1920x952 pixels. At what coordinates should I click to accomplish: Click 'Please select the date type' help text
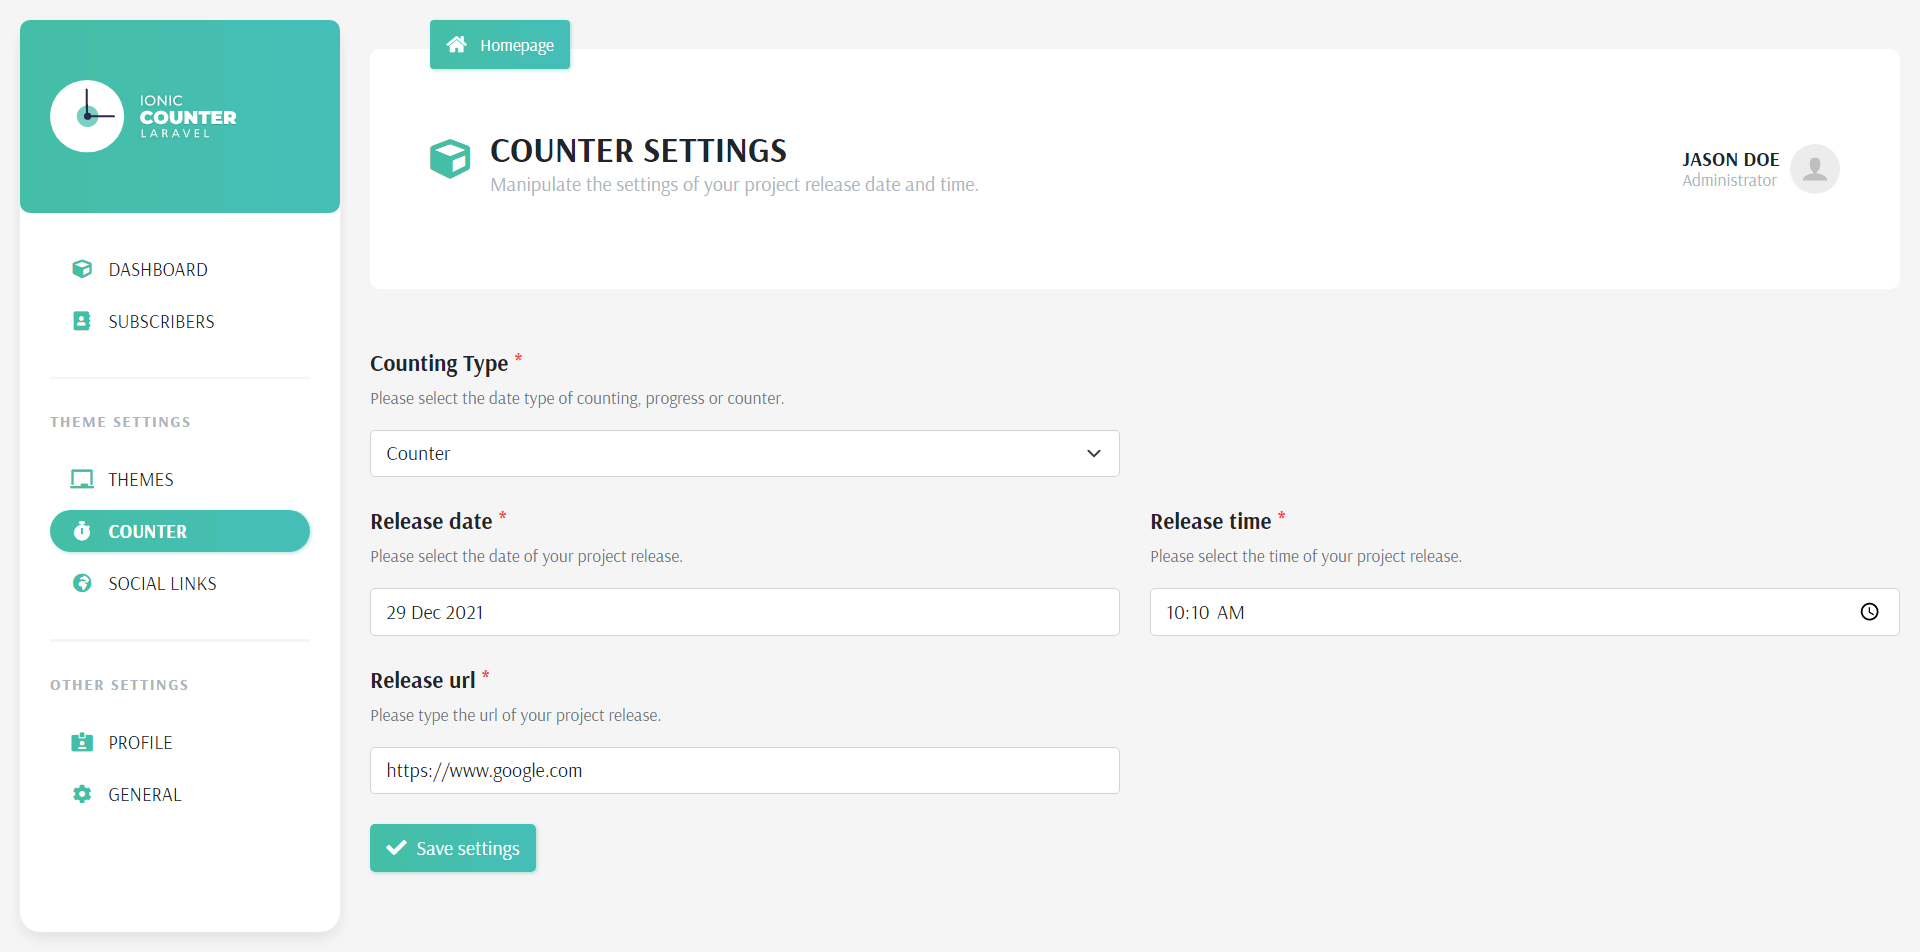pos(577,398)
